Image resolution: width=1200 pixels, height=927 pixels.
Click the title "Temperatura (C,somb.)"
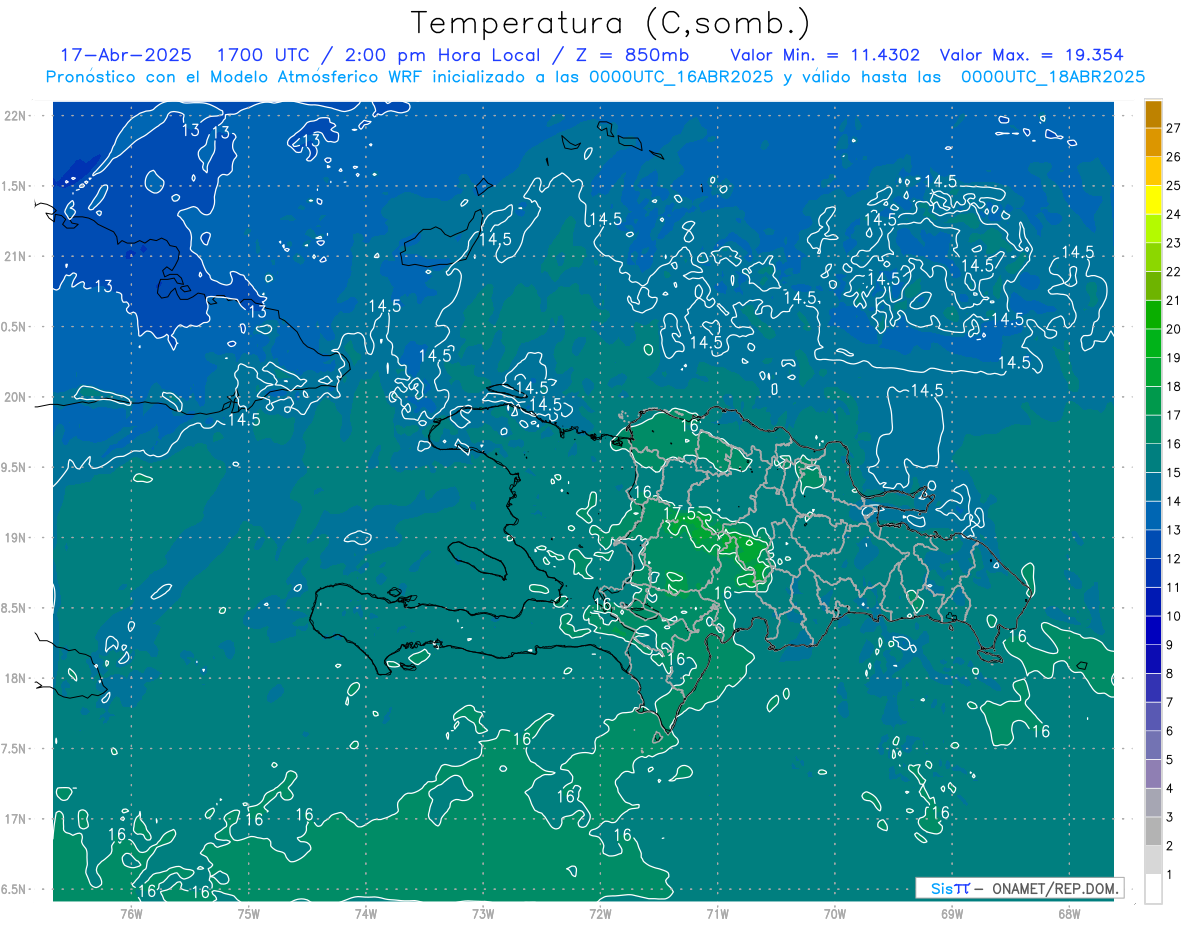pos(610,23)
